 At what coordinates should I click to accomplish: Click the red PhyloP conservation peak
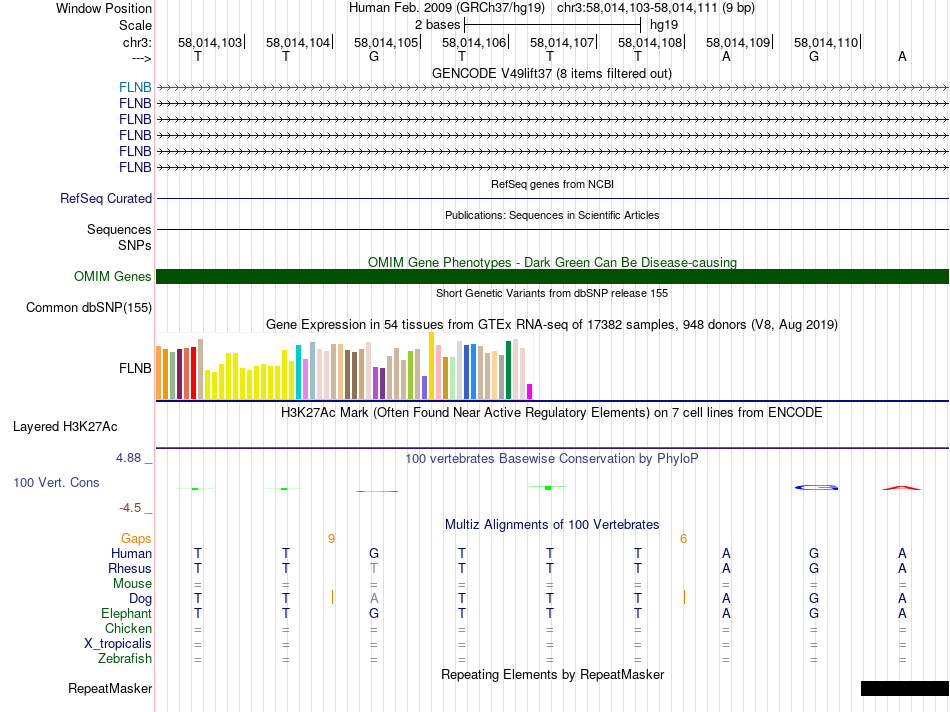(902, 487)
